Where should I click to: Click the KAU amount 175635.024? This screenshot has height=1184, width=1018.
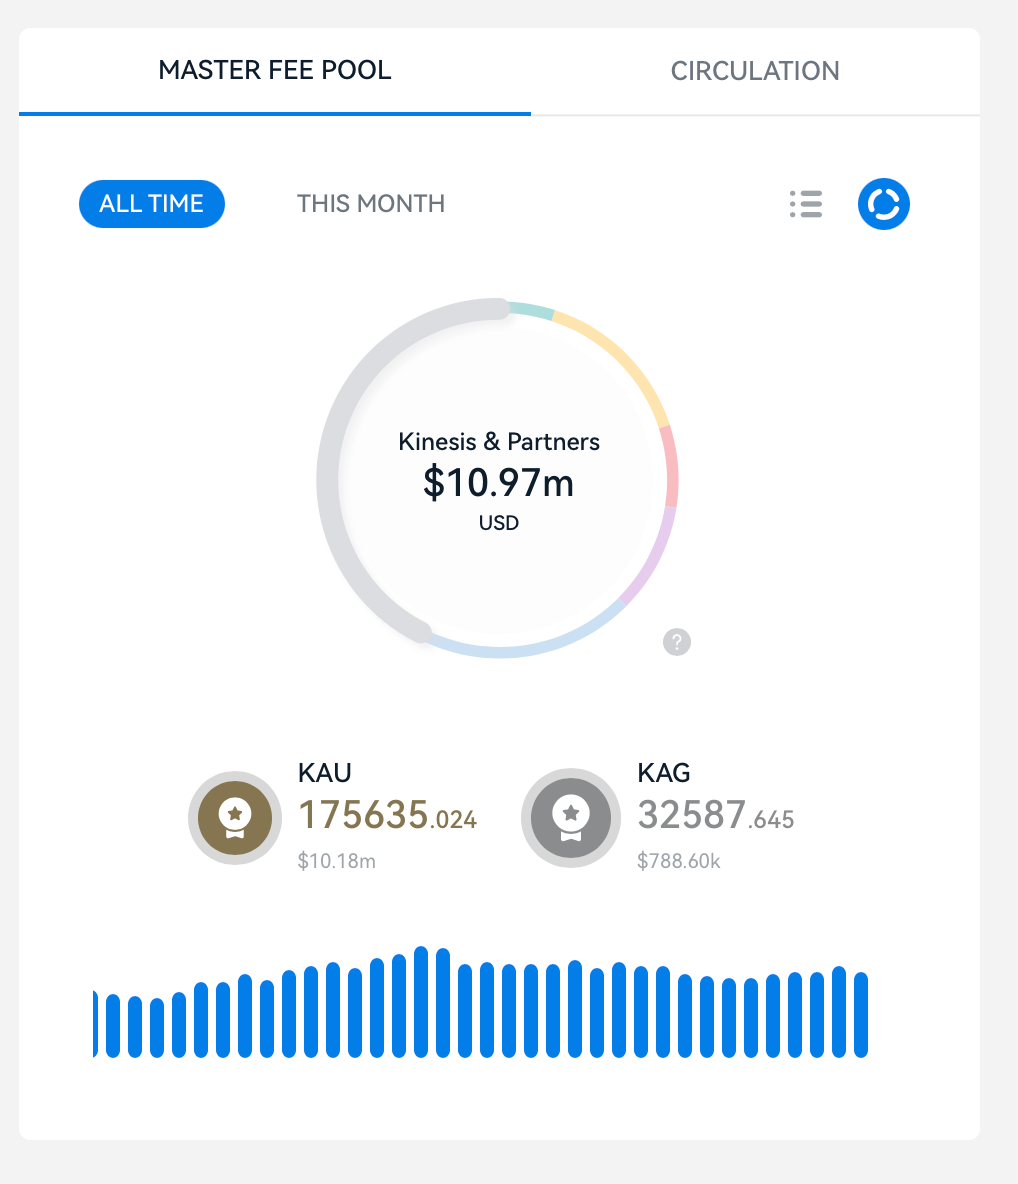click(x=387, y=816)
